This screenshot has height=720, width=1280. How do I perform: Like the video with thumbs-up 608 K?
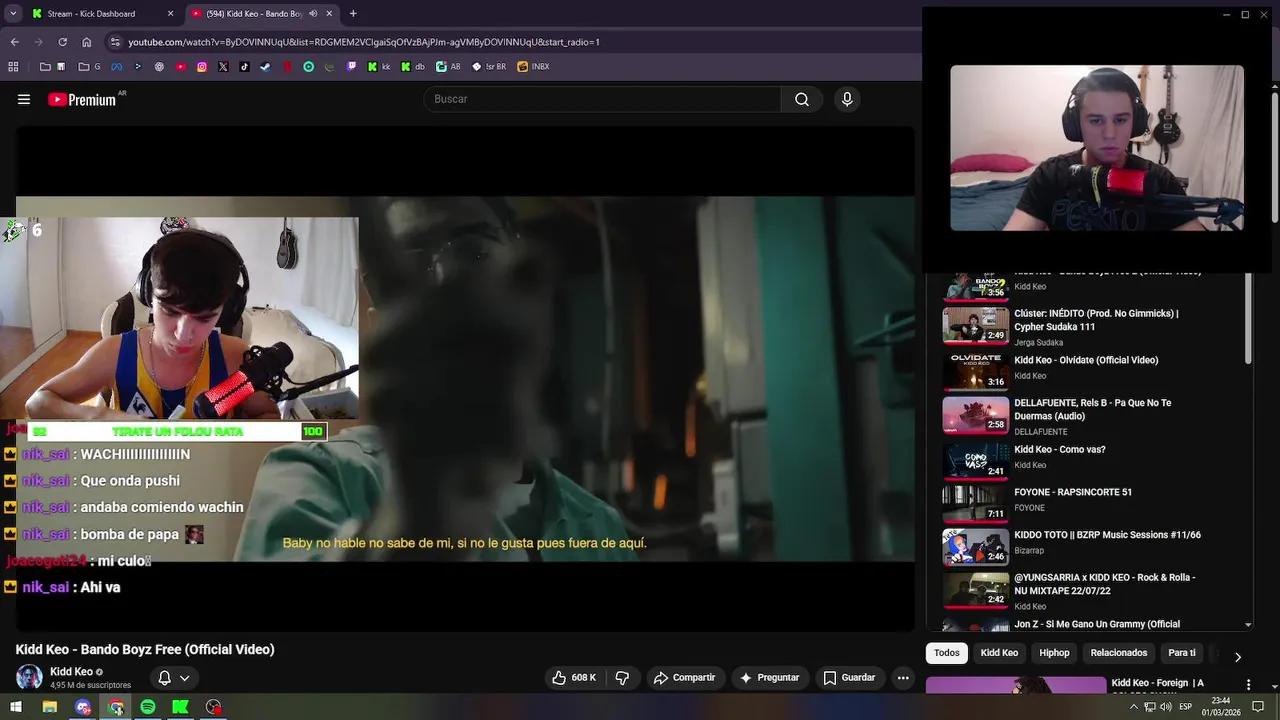pos(574,678)
